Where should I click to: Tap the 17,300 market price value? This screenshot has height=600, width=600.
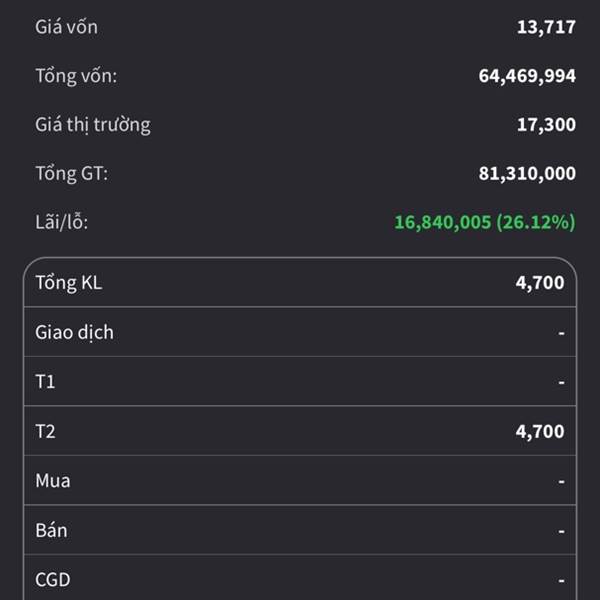click(546, 125)
